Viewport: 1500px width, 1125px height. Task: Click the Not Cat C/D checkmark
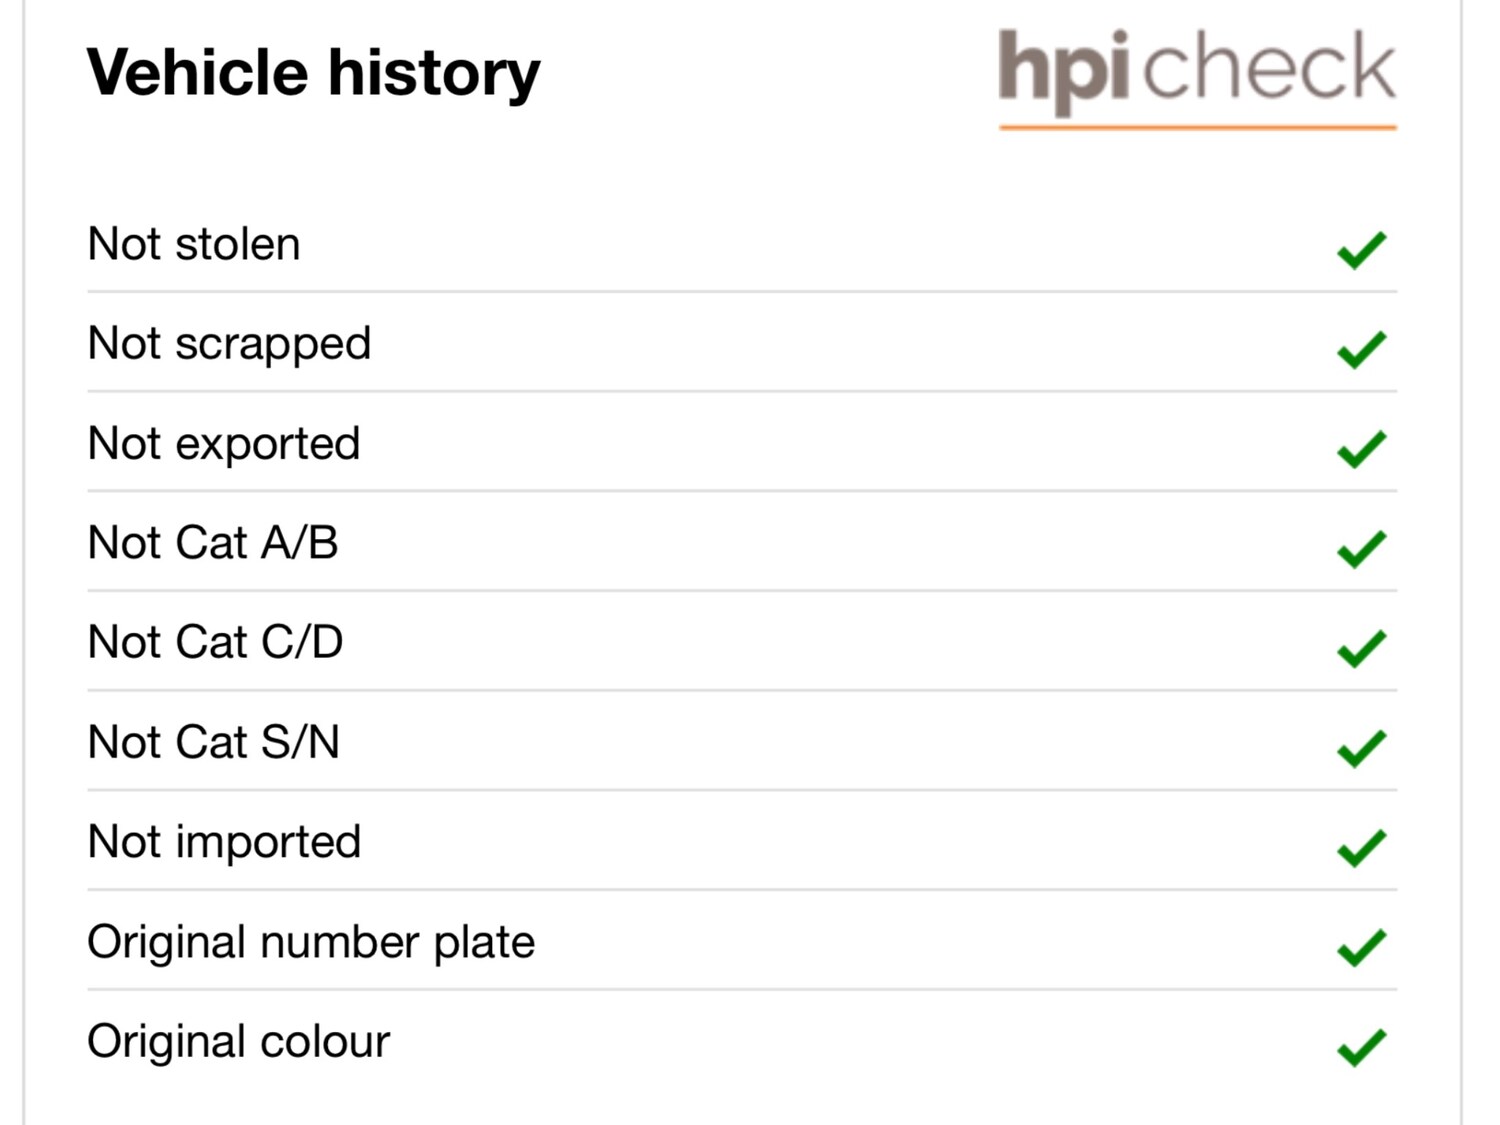(1361, 648)
